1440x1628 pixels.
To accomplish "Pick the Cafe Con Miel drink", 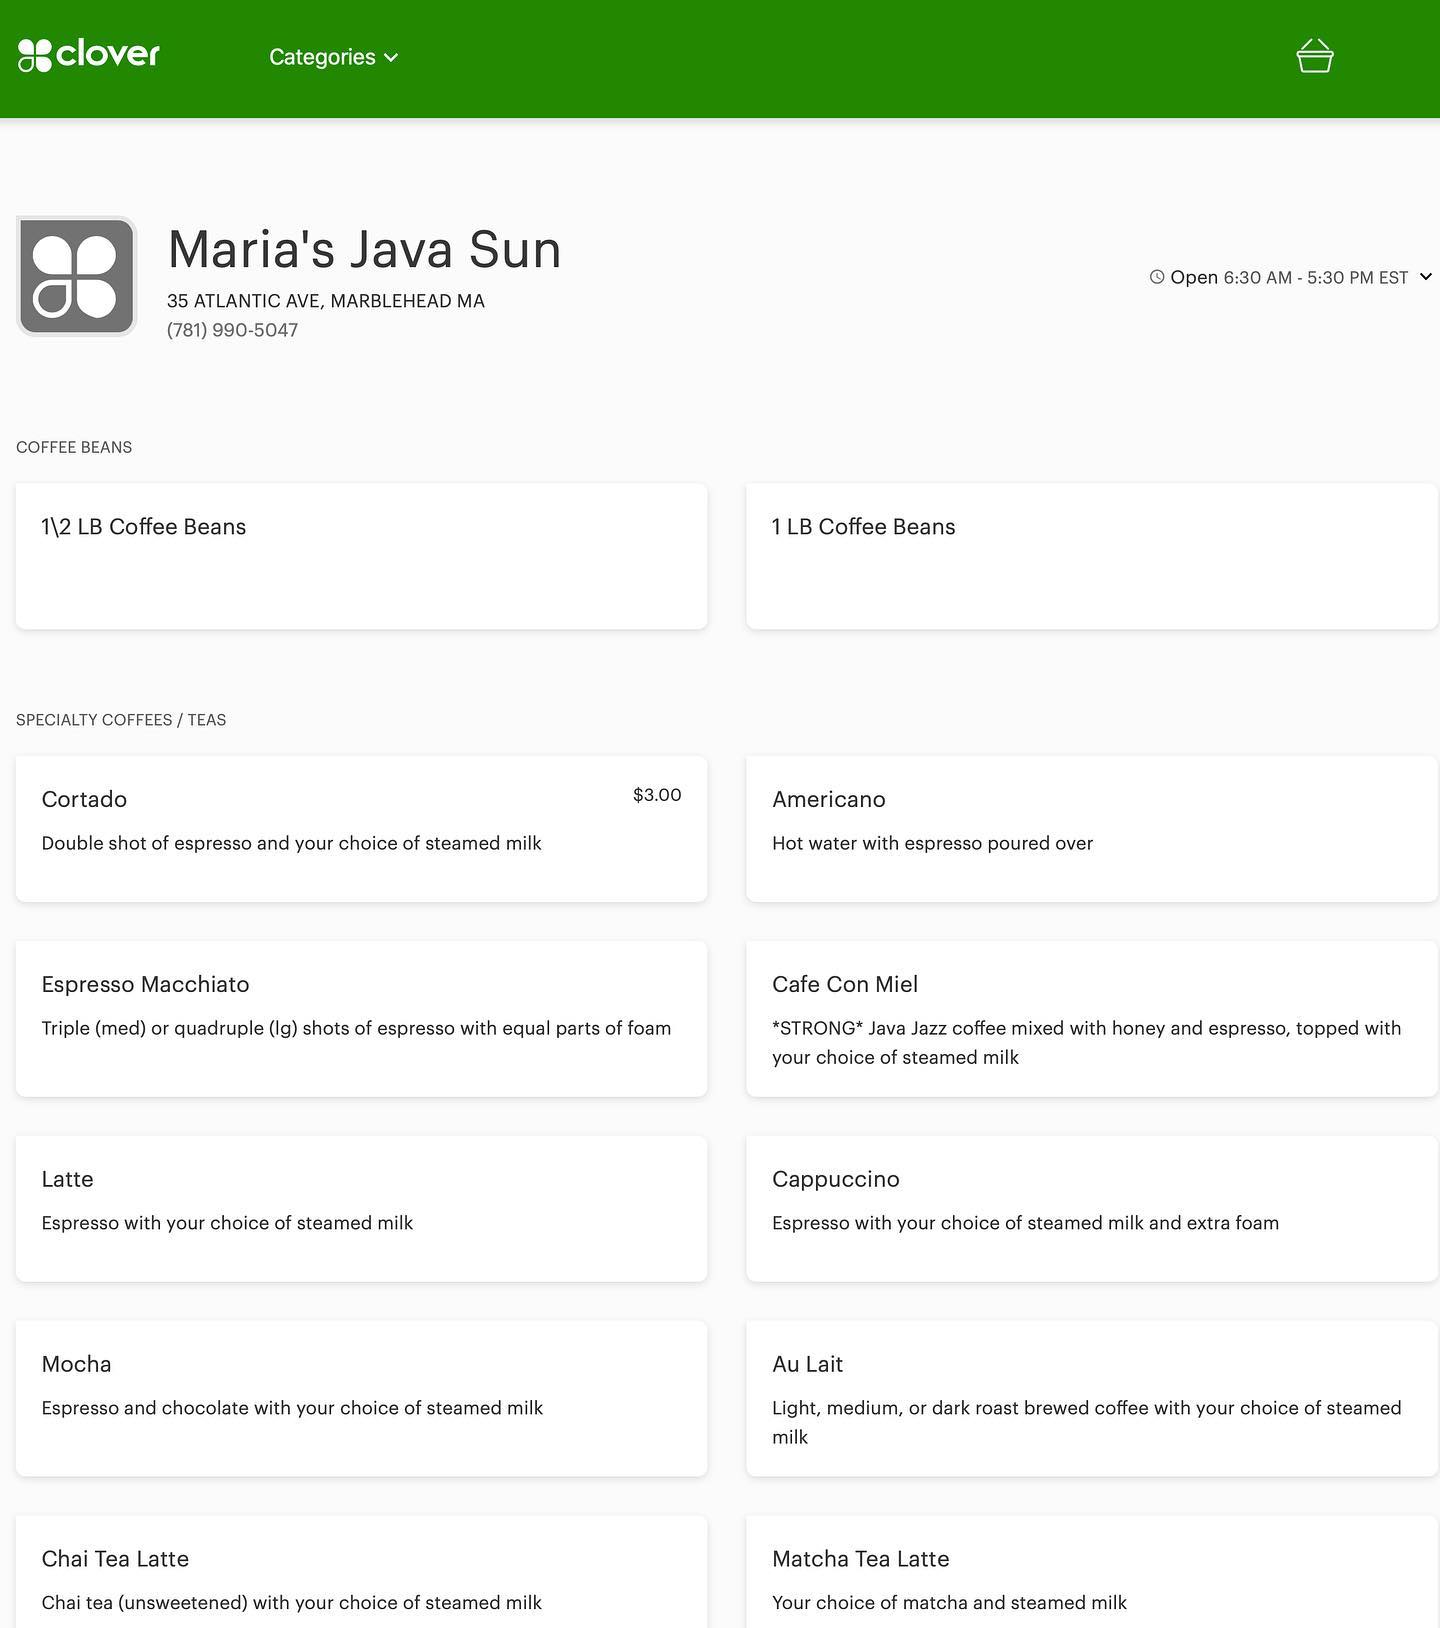I will click(1091, 1018).
